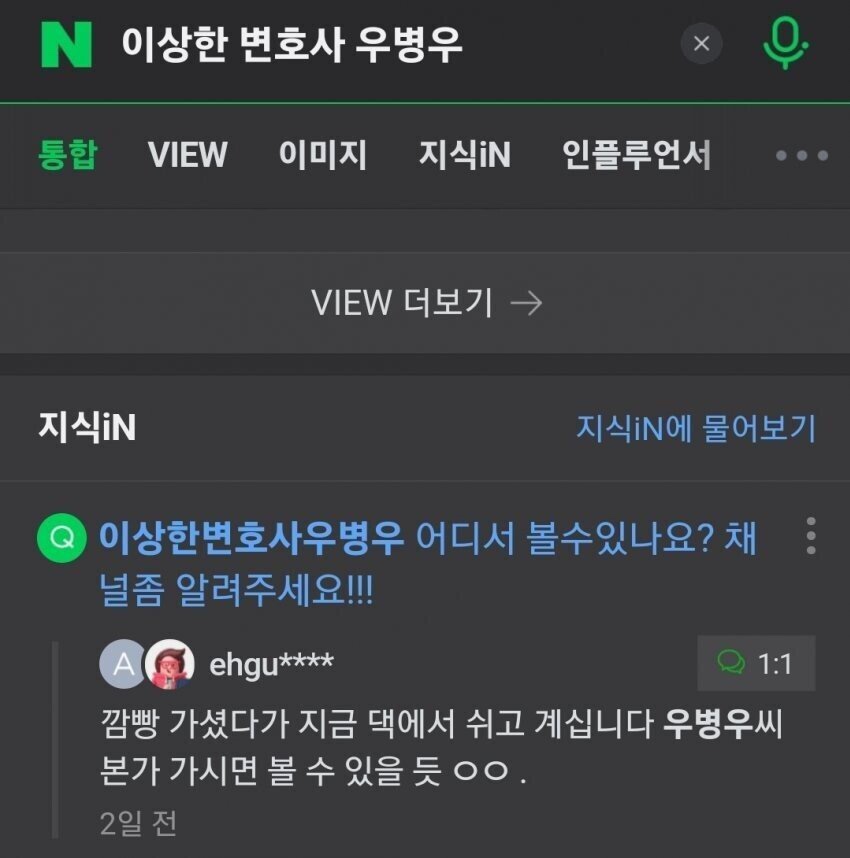Viewport: 850px width, 858px height.
Task: Start voice search with microphone icon
Action: (785, 43)
